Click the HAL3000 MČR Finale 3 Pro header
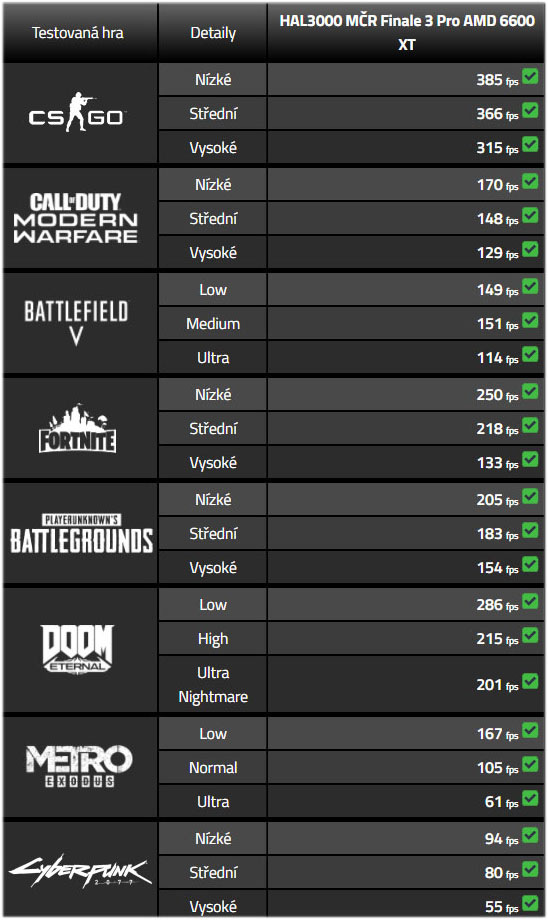The image size is (548, 920). coord(407,32)
